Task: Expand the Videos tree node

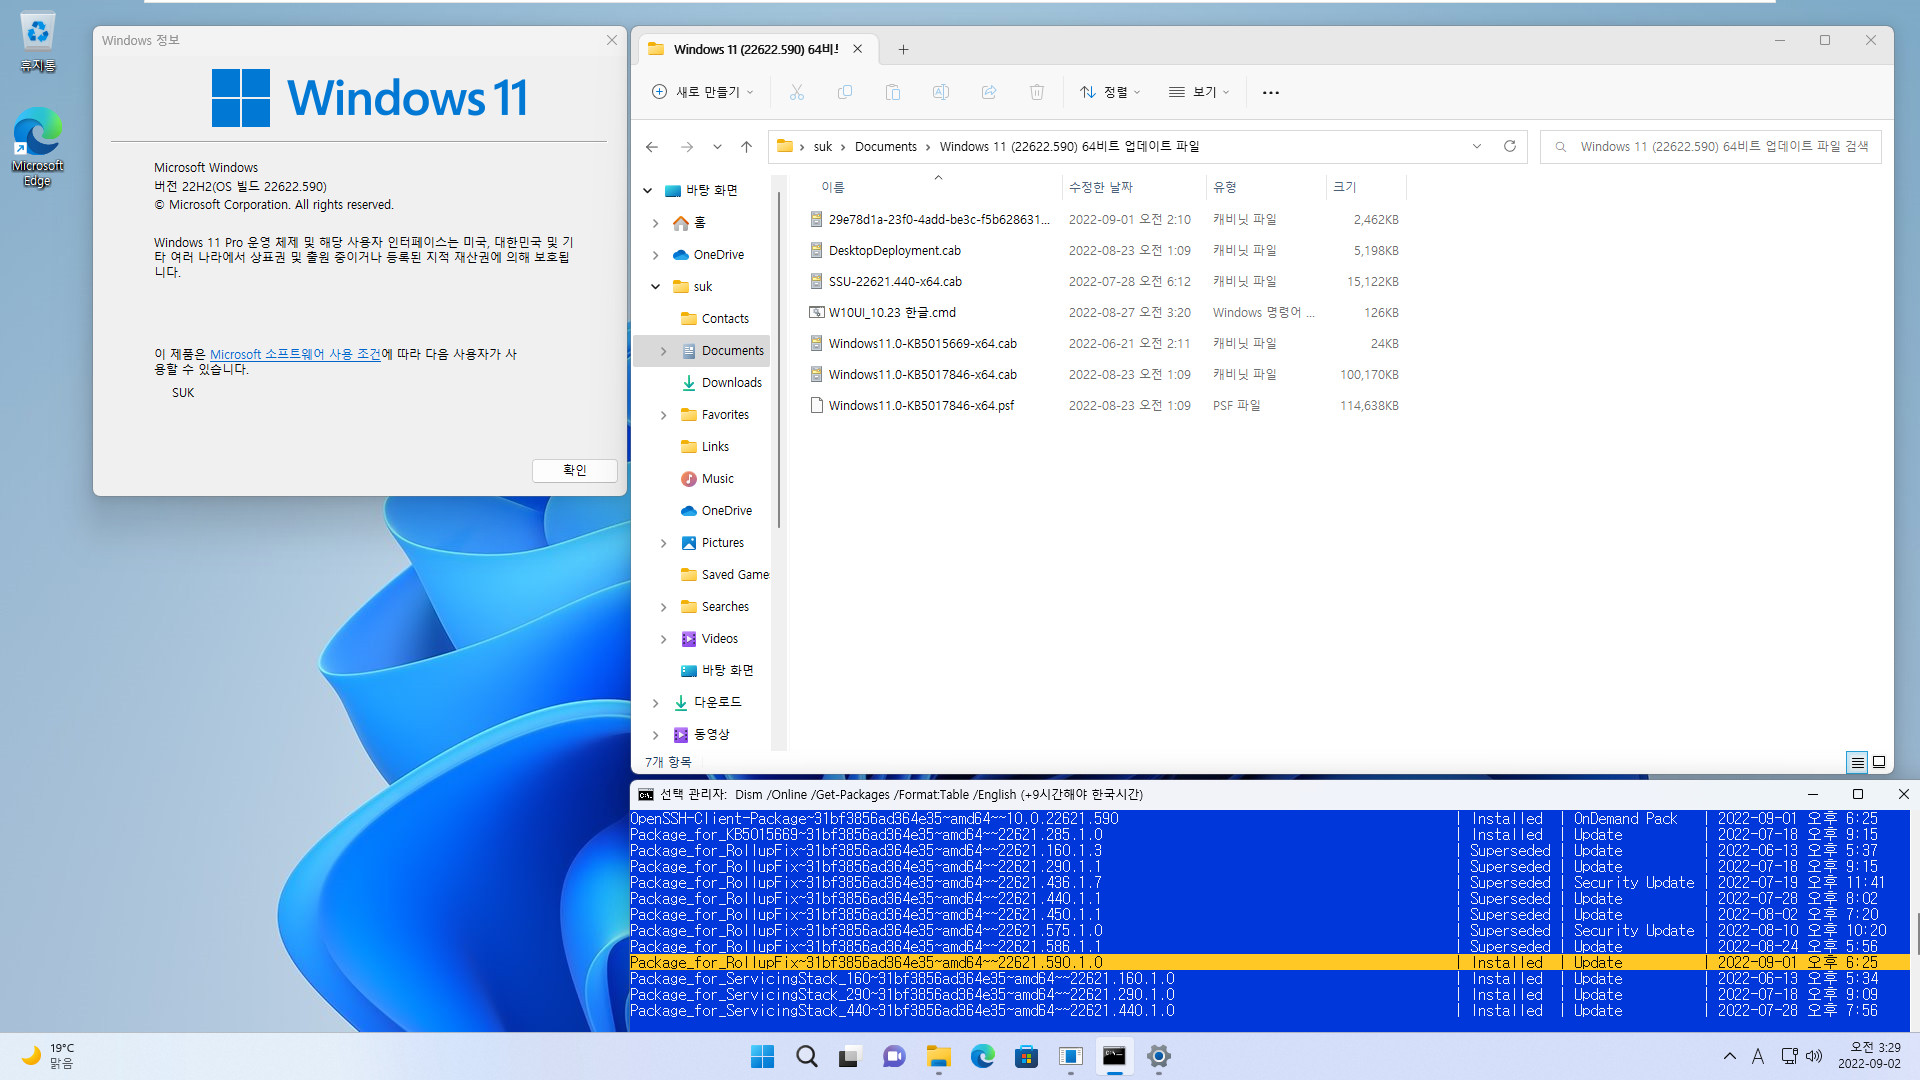Action: click(x=664, y=639)
